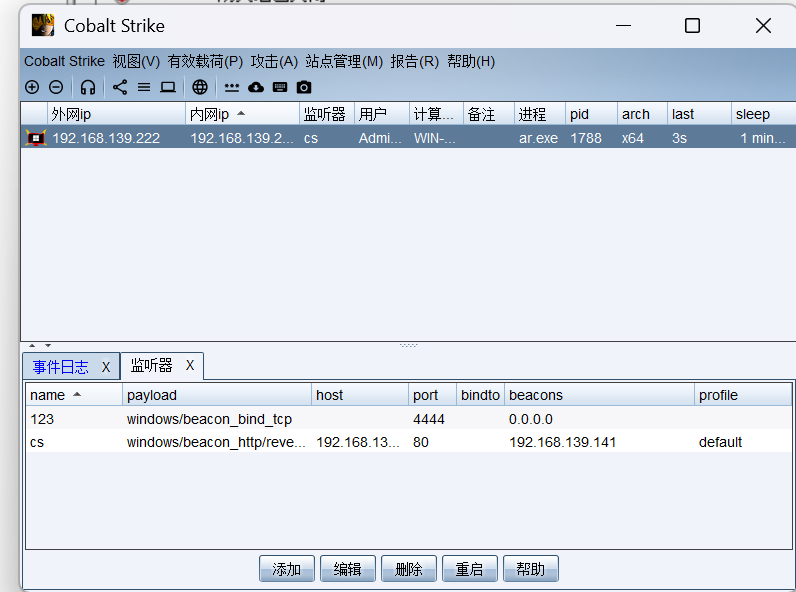
Task: Open the keystrokes keyboard icon
Action: pos(280,87)
